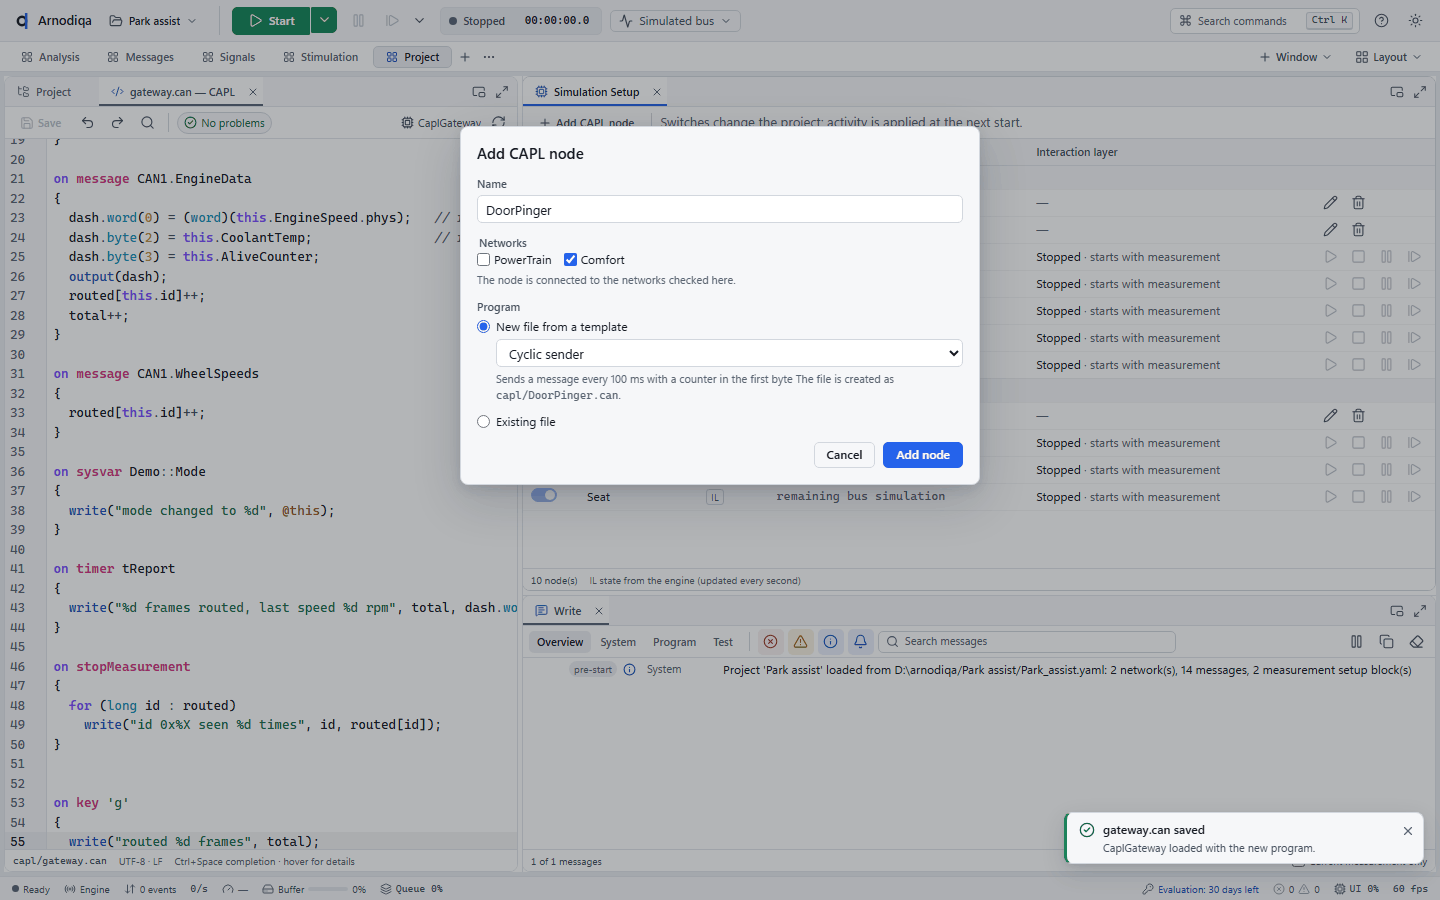Click the 'No problems' status button
Viewport: 1440px width, 900px height.
[225, 123]
